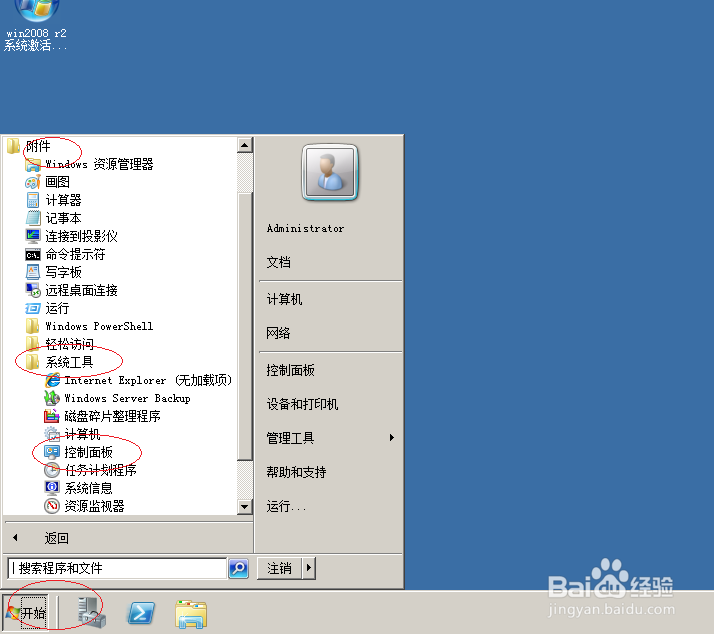Click the Connect to Projector (连接到投影仪) icon
The width and height of the screenshot is (714, 634).
point(33,236)
